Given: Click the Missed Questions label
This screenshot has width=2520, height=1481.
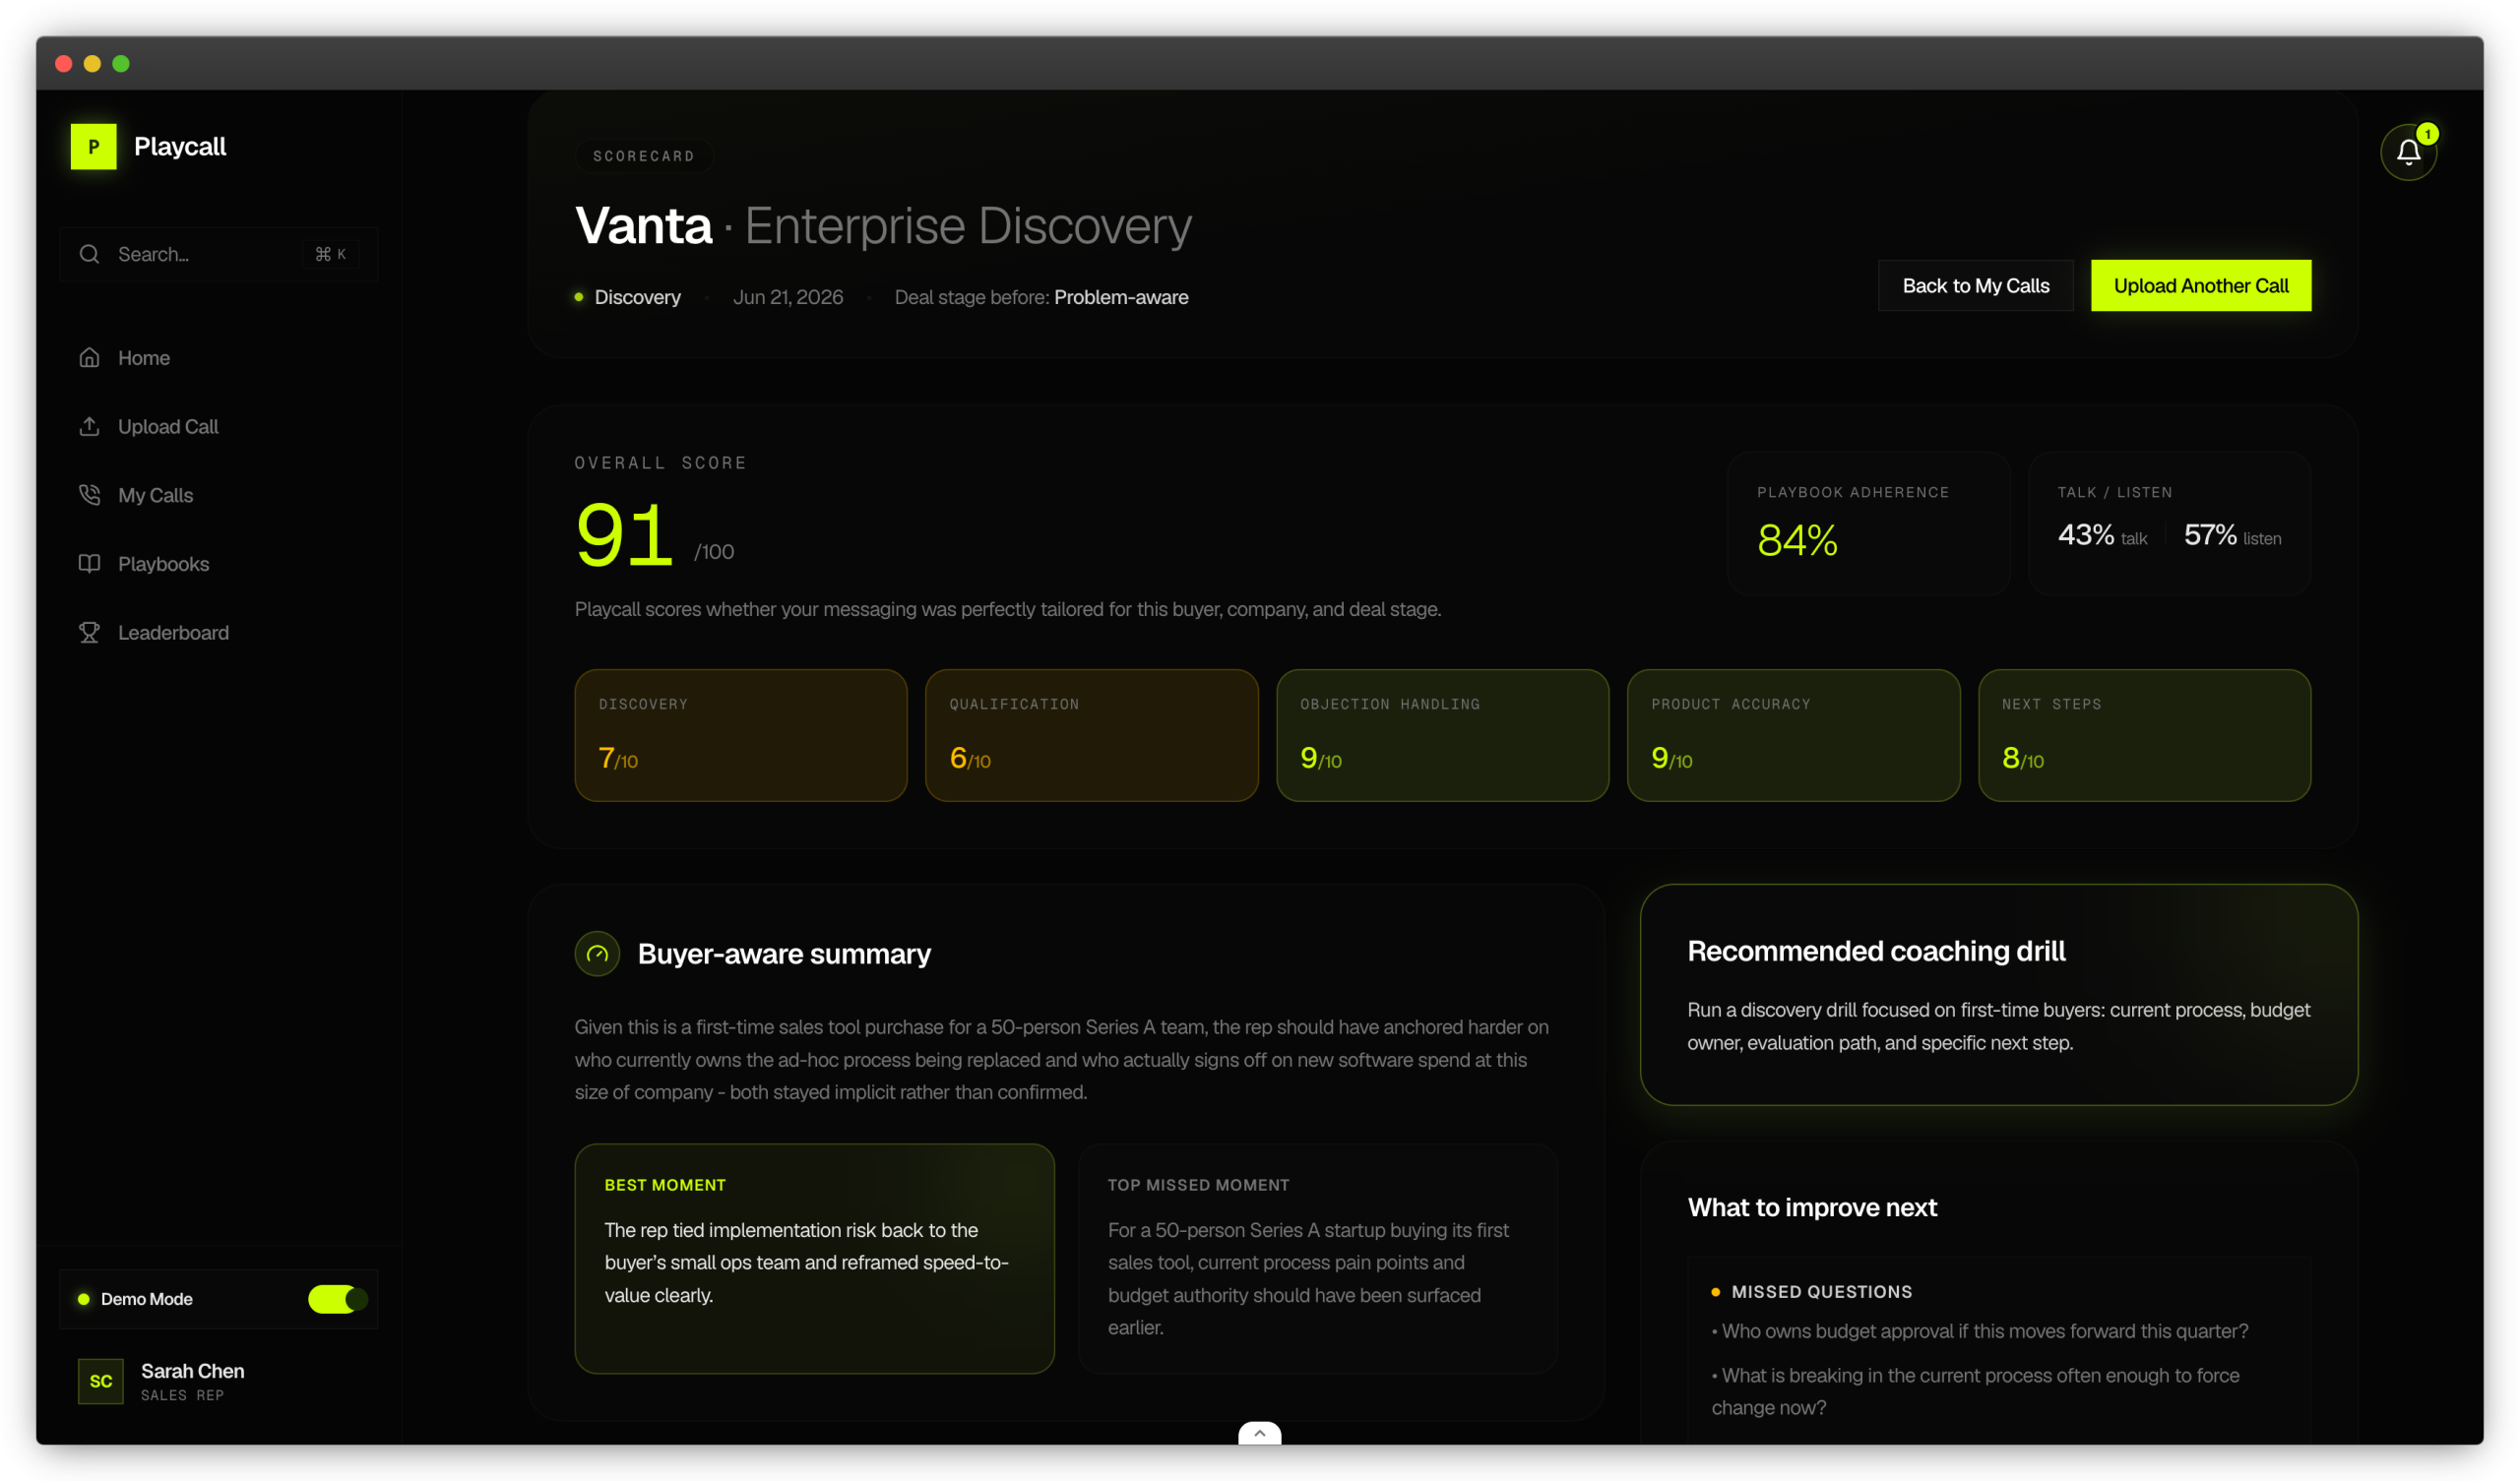Looking at the screenshot, I should click(x=1821, y=1292).
